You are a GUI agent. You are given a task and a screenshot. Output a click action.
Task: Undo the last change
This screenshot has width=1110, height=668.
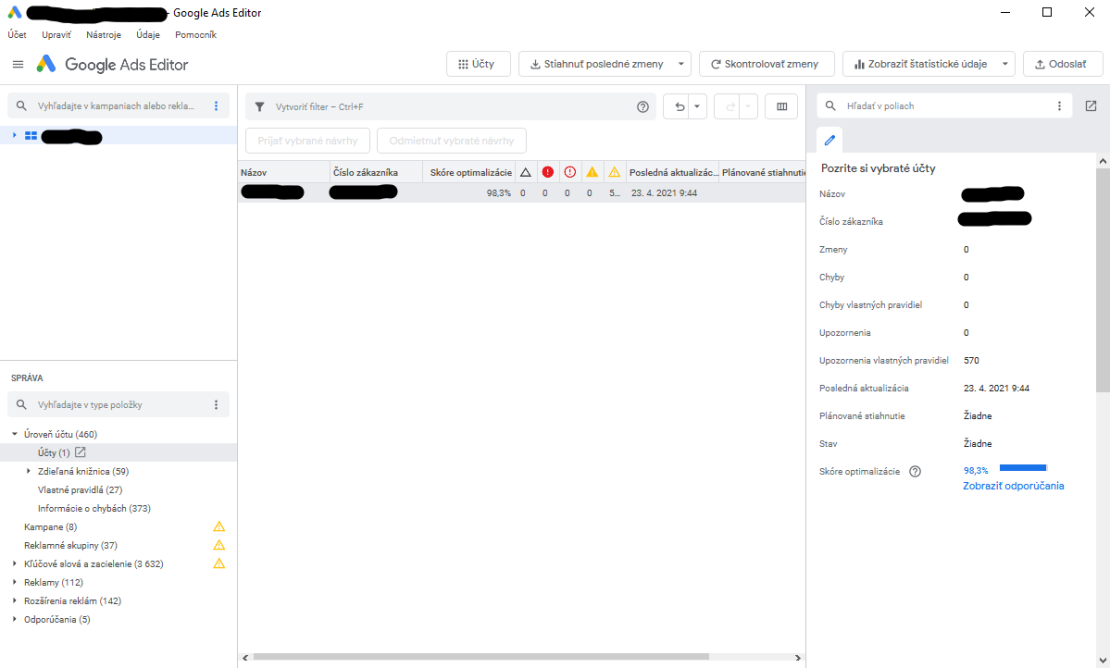(679, 107)
